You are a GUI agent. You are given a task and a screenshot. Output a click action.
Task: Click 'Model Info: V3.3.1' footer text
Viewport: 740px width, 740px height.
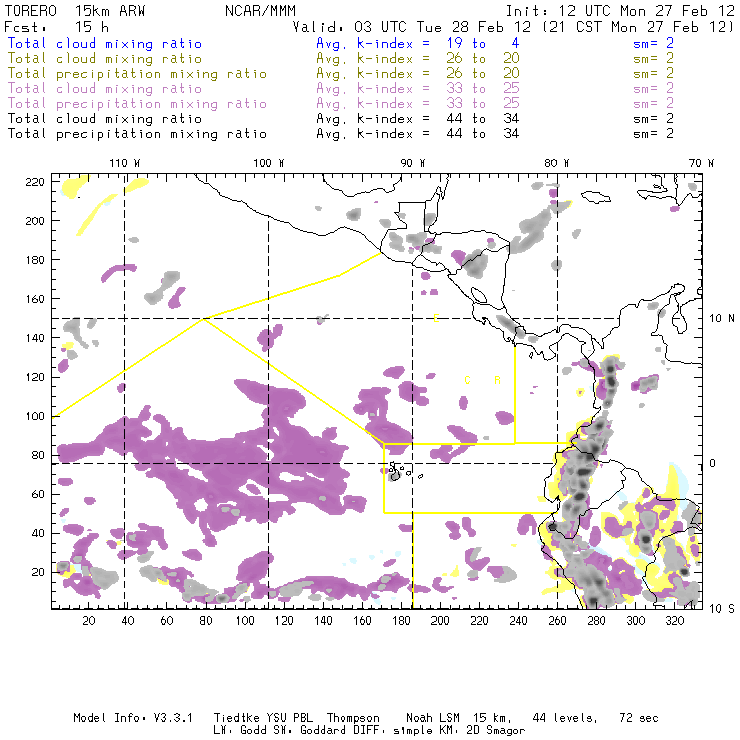coord(133,718)
